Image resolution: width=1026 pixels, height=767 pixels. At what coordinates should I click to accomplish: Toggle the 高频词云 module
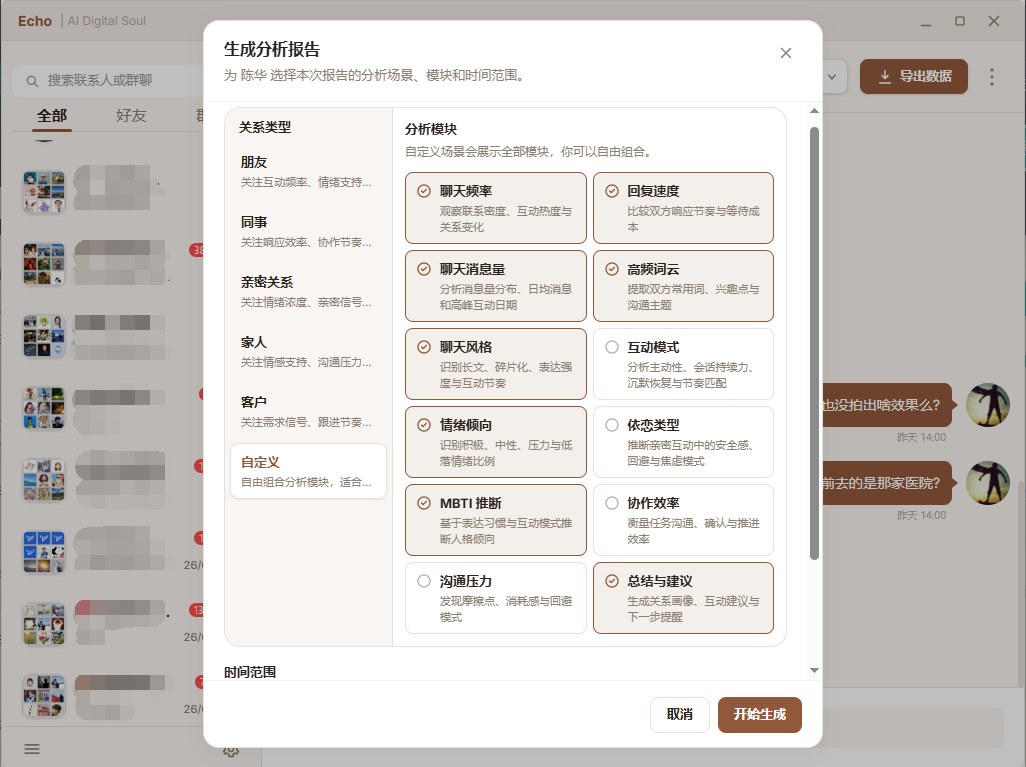pos(683,286)
